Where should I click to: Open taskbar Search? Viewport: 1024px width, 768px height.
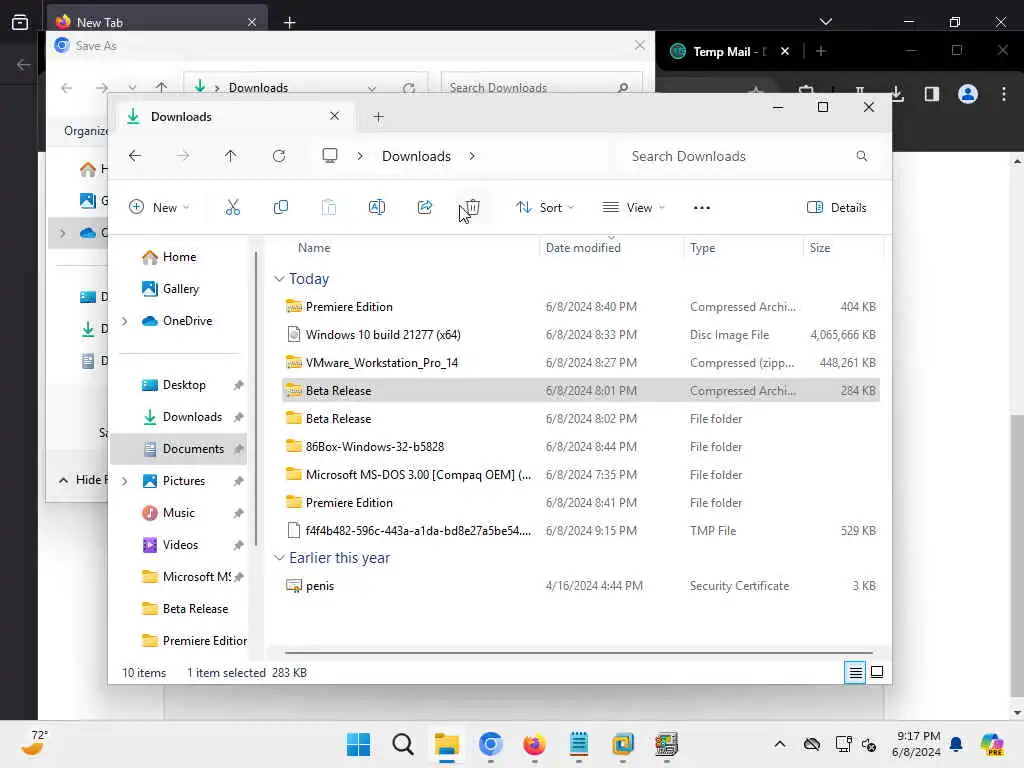(x=402, y=744)
